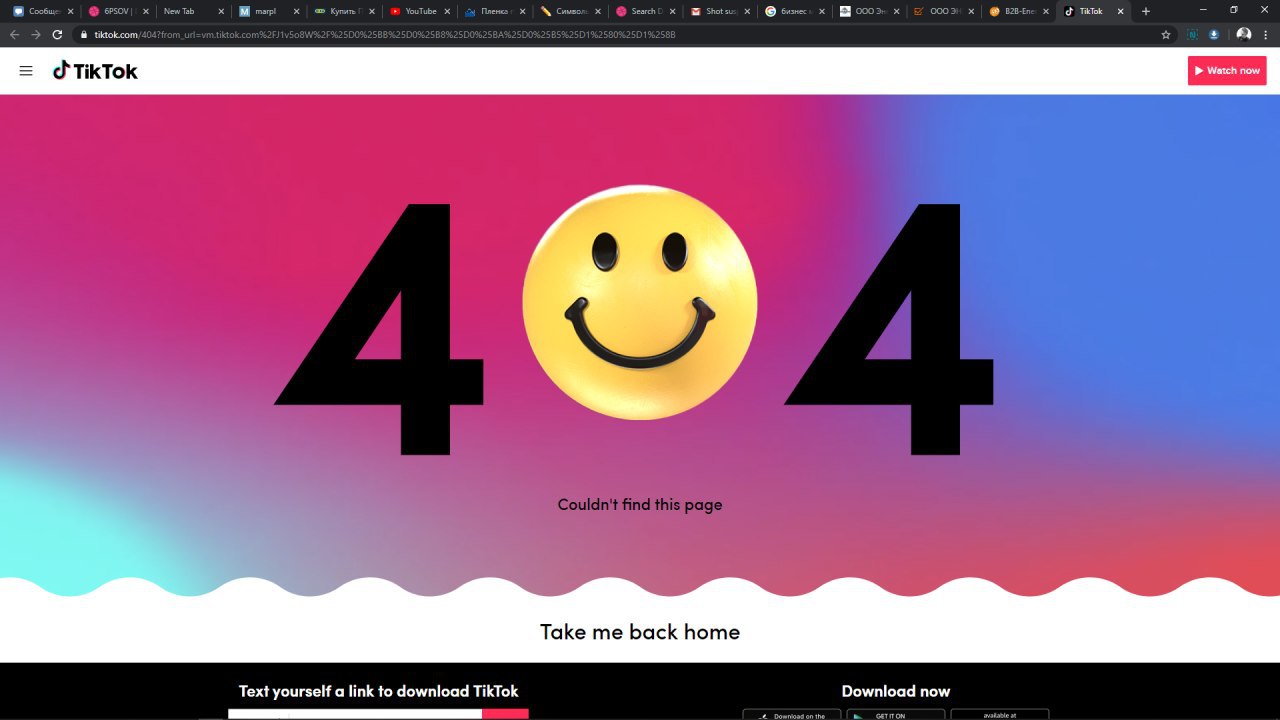1280x720 pixels.
Task: Close the New Tab tab
Action: coord(221,11)
